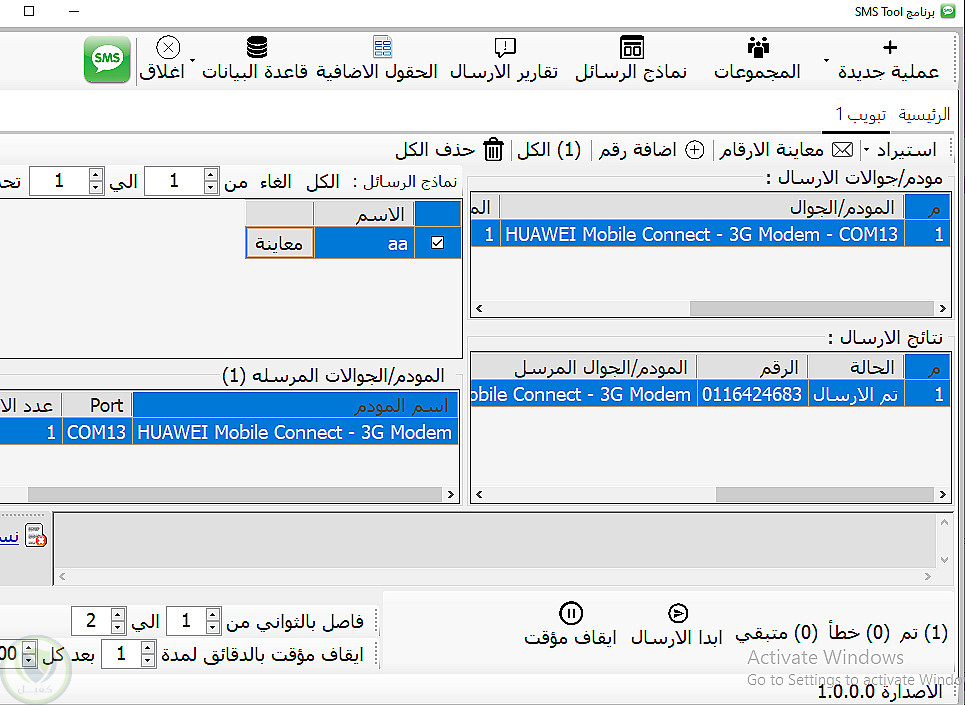This screenshot has height=705, width=965.
Task: Click الاصدارة 1.0.0.0 version text
Action: coord(880,691)
